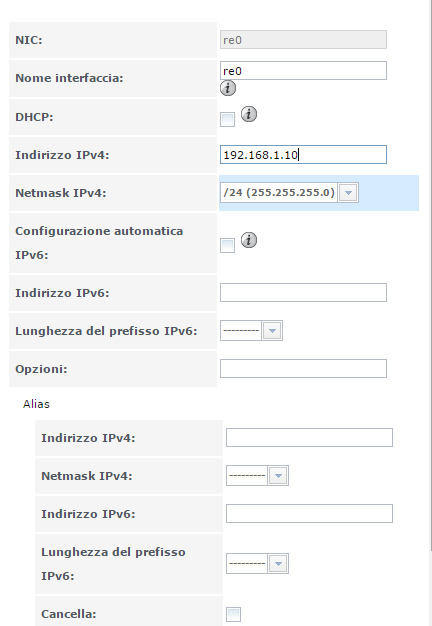Click info icon below Nome interfaccia field

228,88
